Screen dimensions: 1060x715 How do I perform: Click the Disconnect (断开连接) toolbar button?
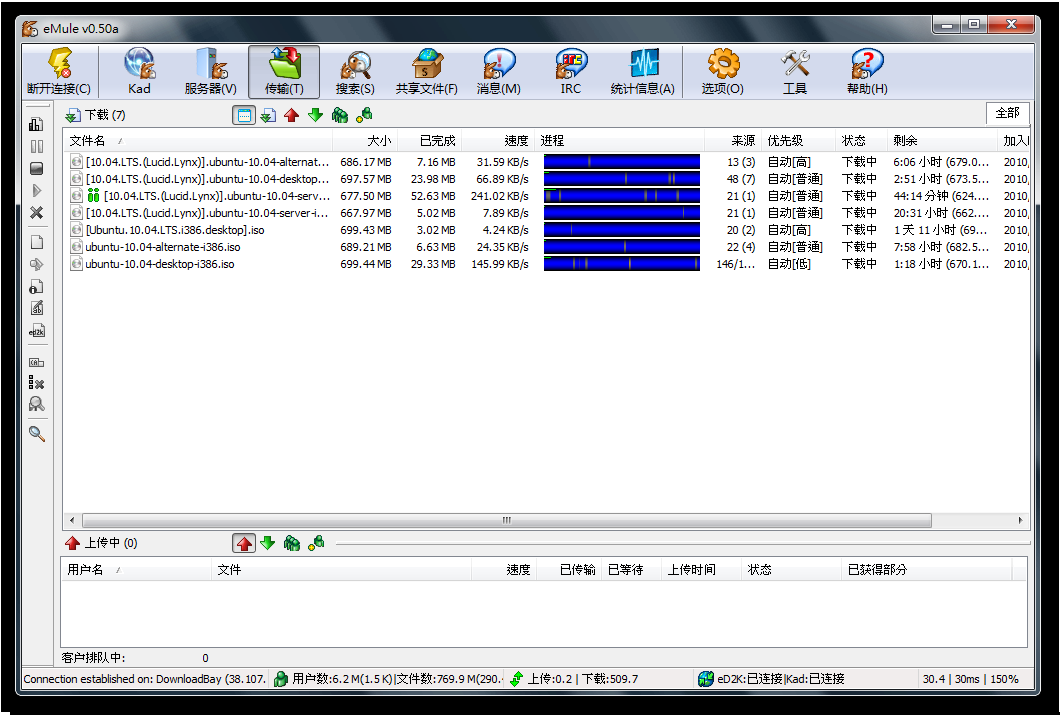click(x=59, y=72)
